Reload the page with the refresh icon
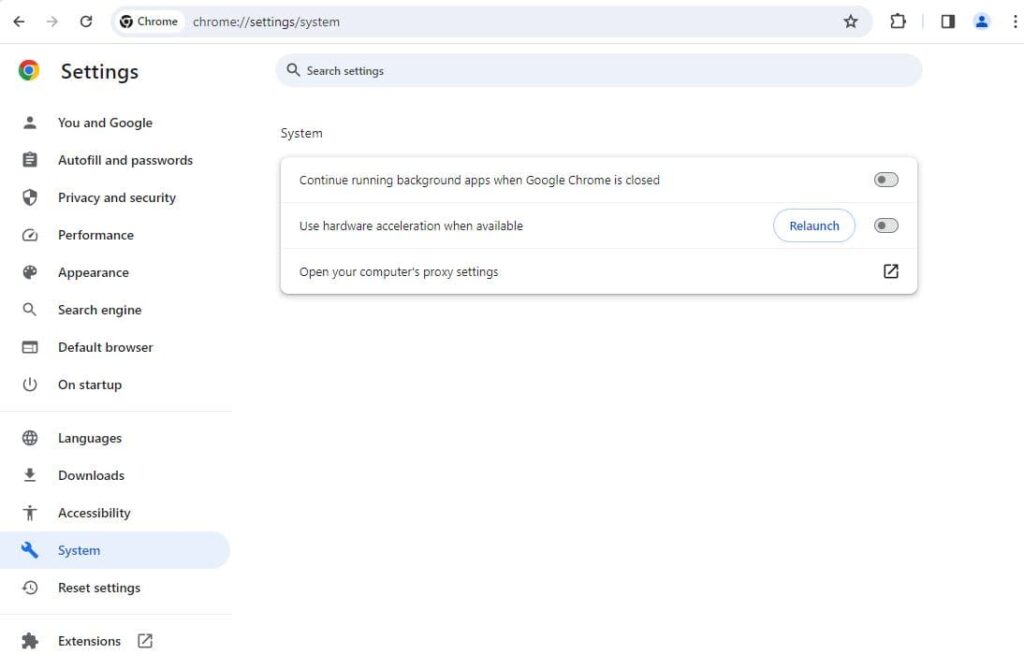The image size is (1024, 654). coord(86,21)
